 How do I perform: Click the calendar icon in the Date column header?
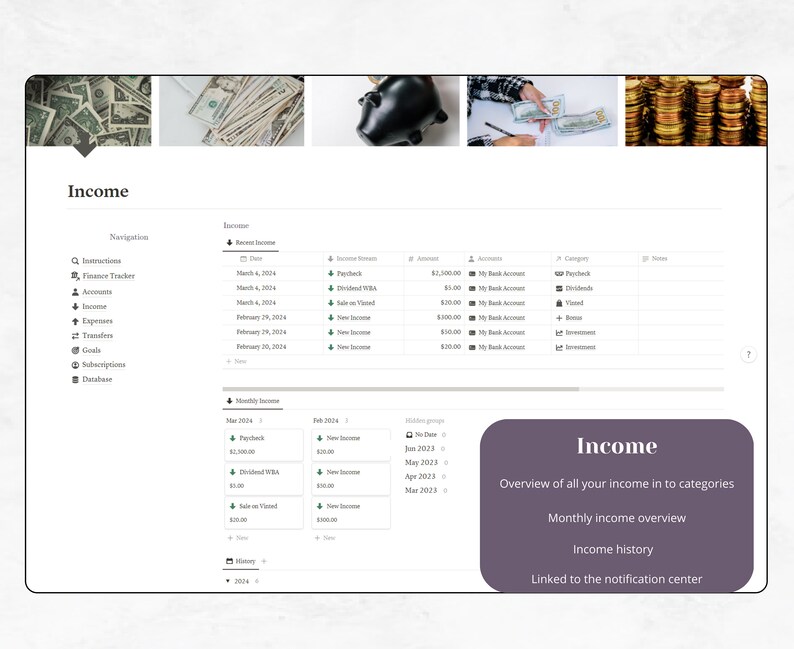243,259
